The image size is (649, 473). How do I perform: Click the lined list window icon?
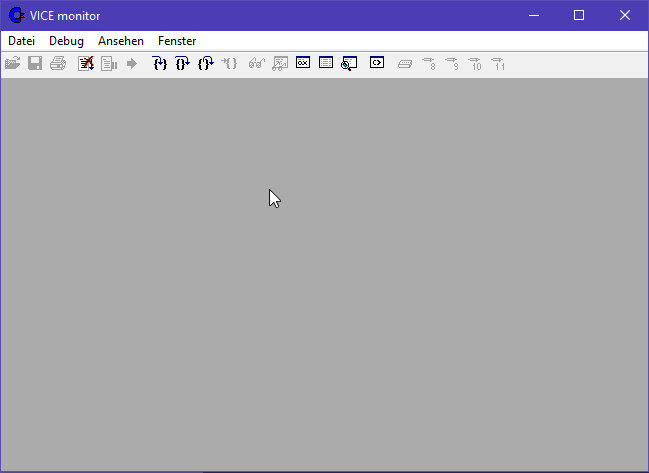click(326, 63)
